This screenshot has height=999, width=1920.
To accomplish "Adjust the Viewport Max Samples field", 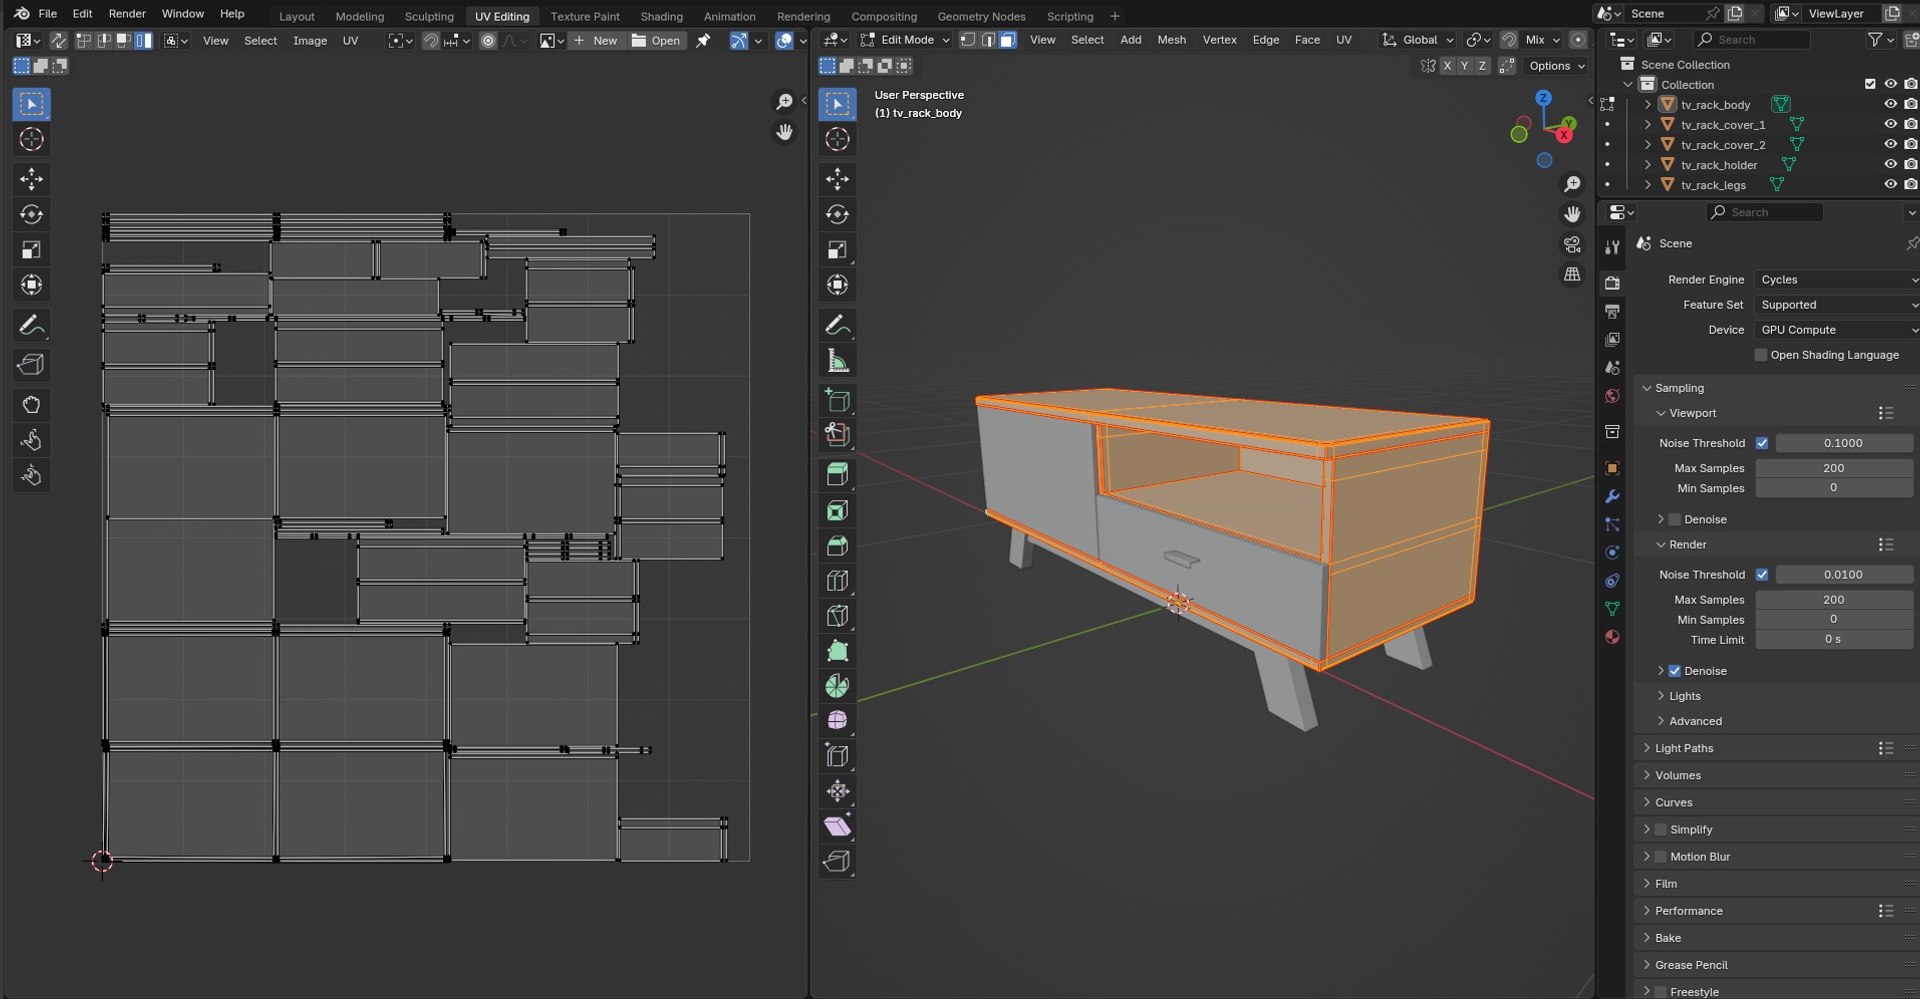I will 1834,468.
